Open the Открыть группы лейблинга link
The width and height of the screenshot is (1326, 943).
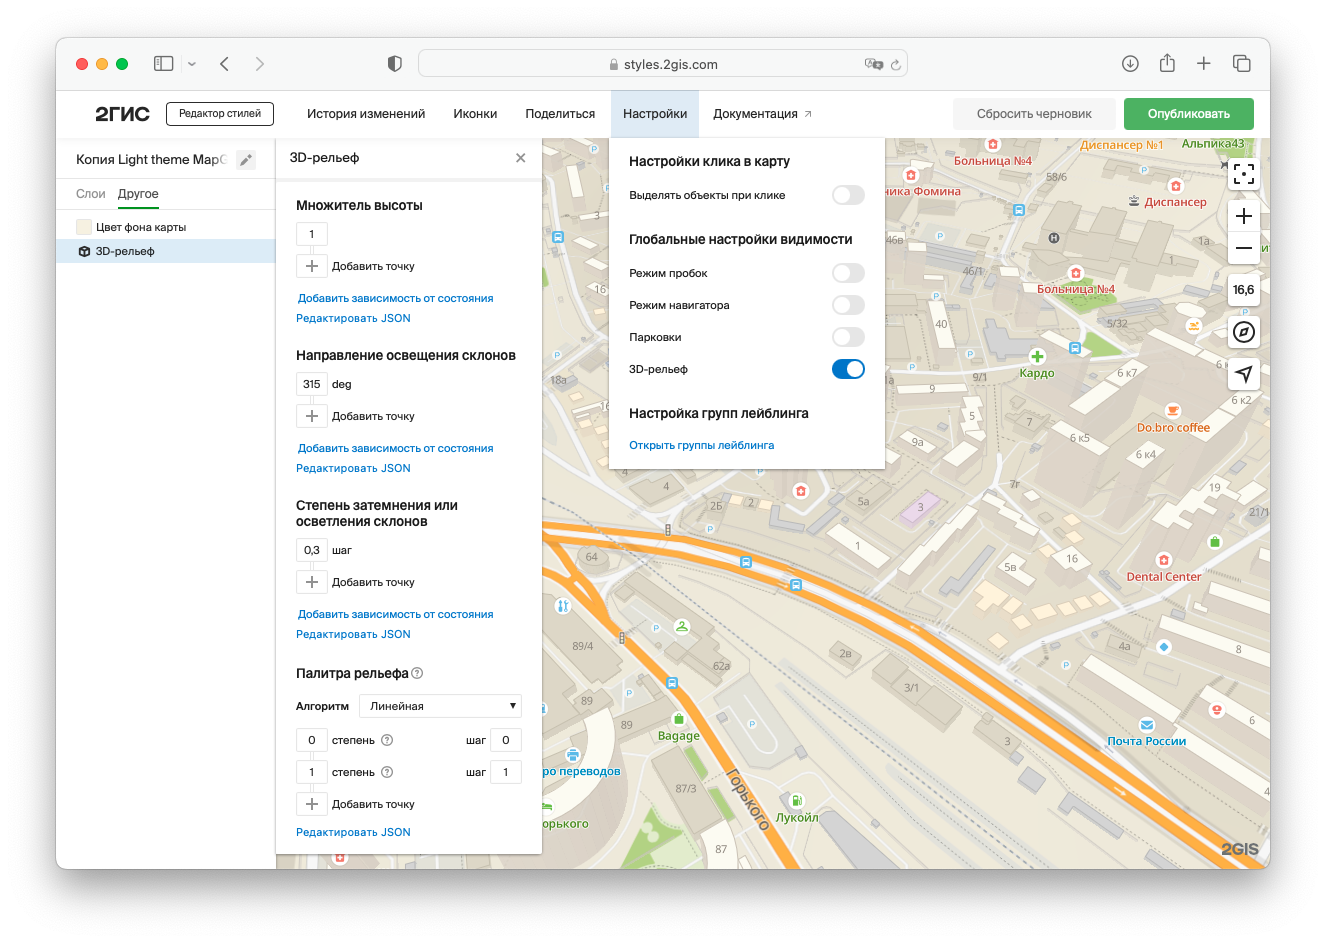701,445
